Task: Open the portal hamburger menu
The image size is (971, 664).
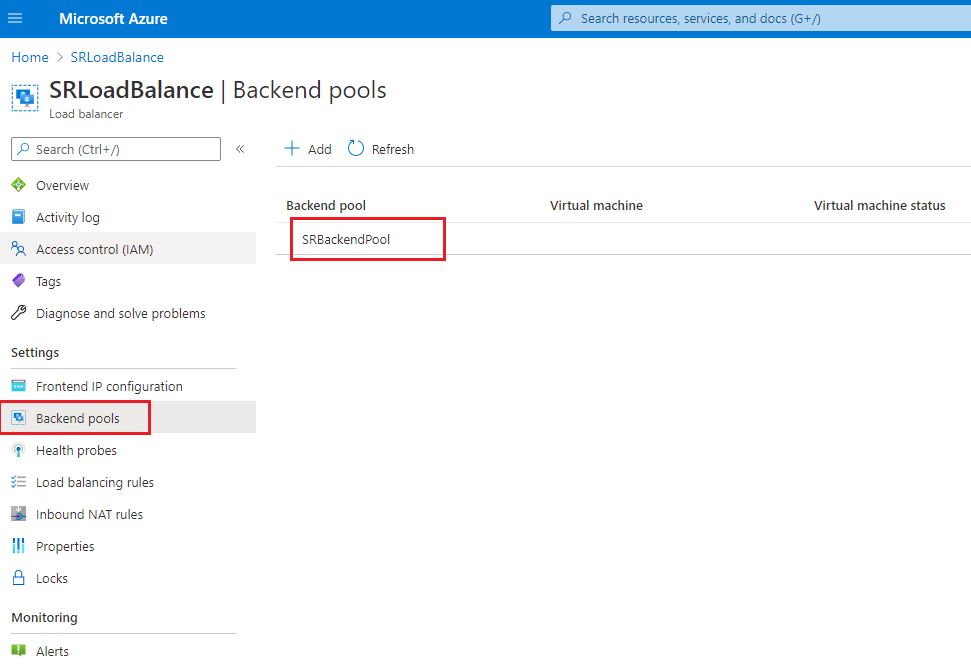Action: [x=15, y=18]
